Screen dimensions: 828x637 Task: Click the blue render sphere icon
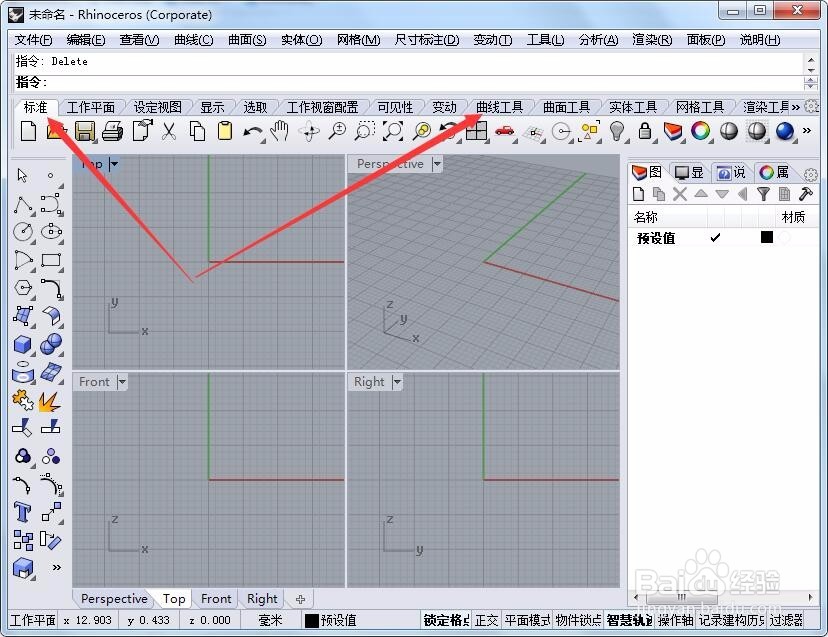[785, 131]
